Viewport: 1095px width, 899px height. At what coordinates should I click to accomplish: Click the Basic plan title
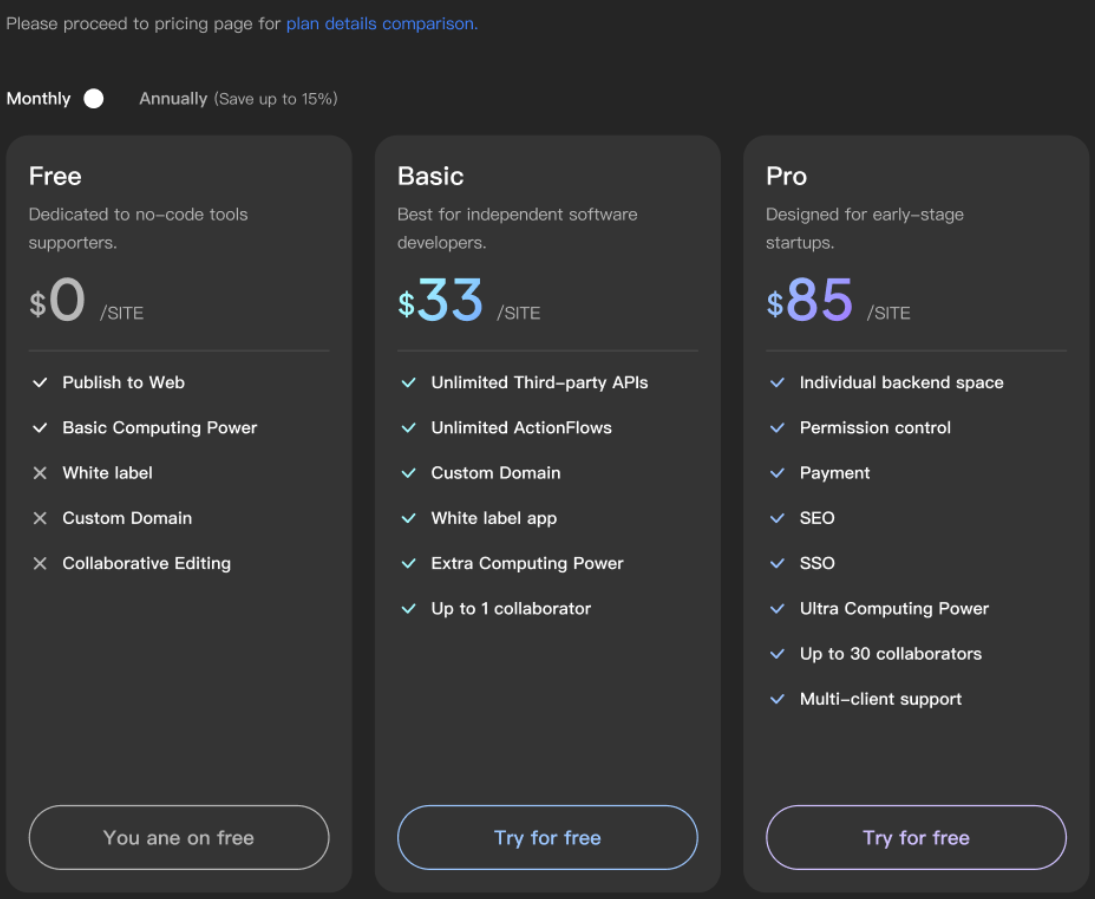pos(430,176)
